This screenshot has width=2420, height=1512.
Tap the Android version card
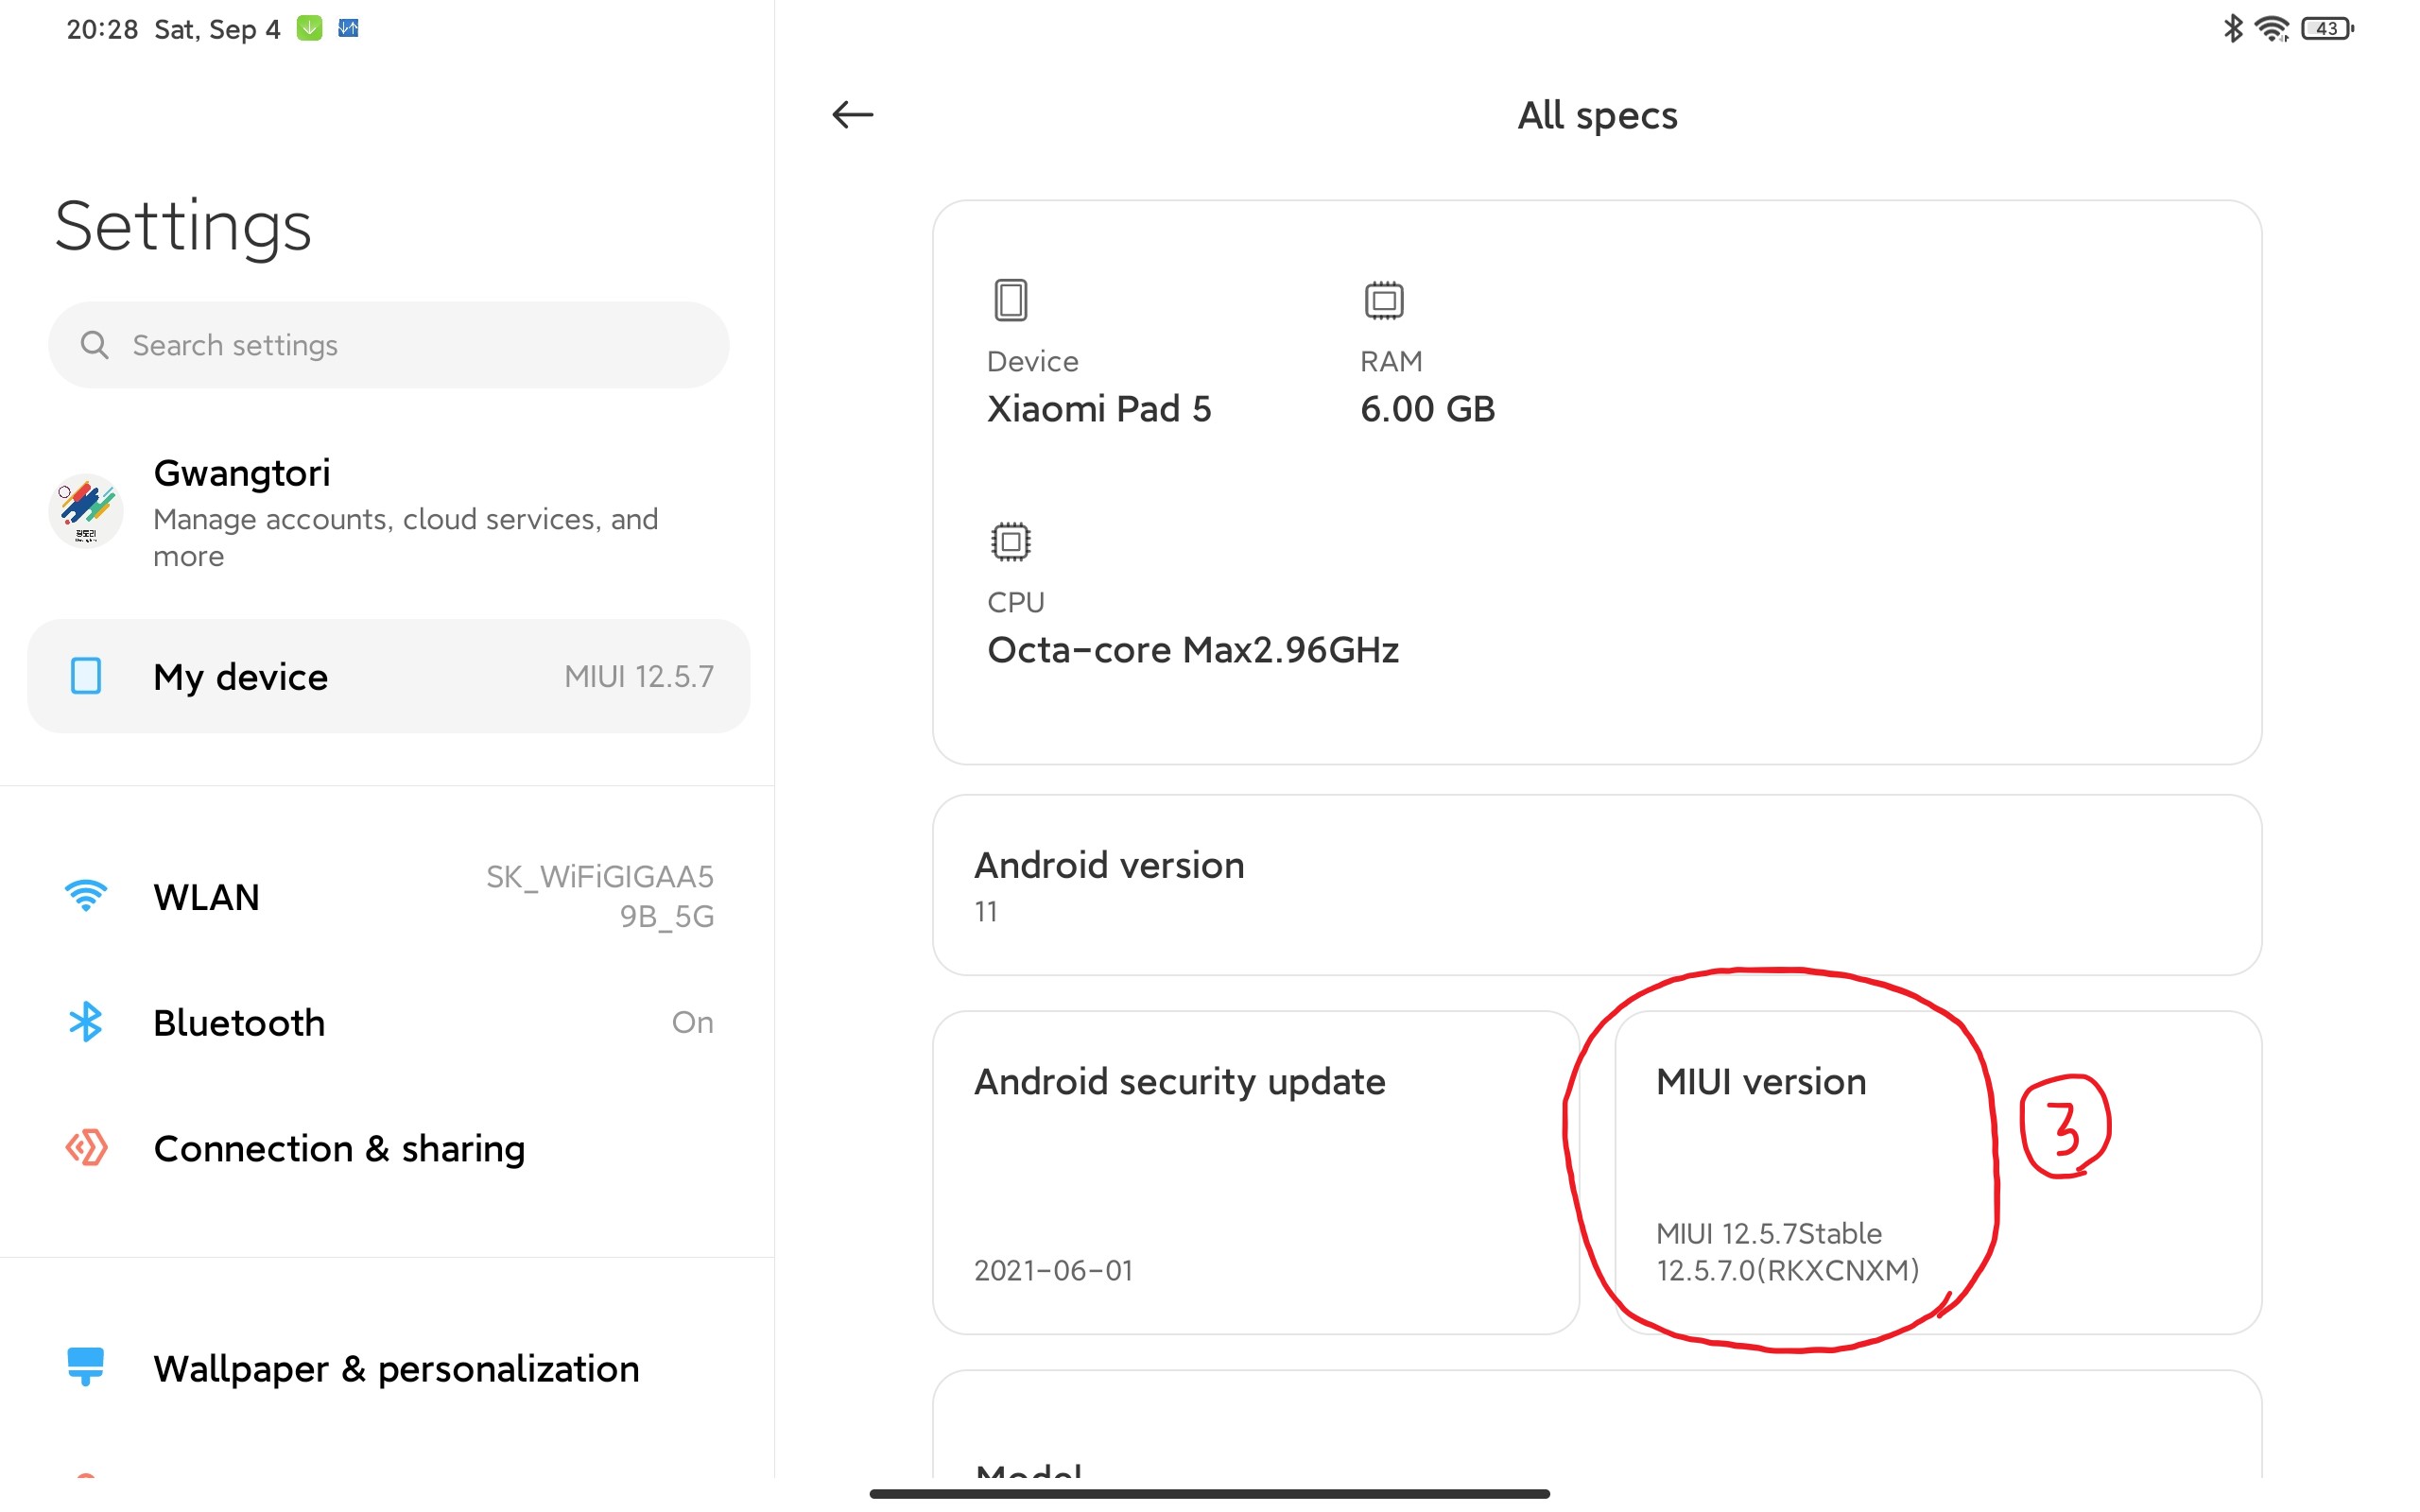(1596, 885)
